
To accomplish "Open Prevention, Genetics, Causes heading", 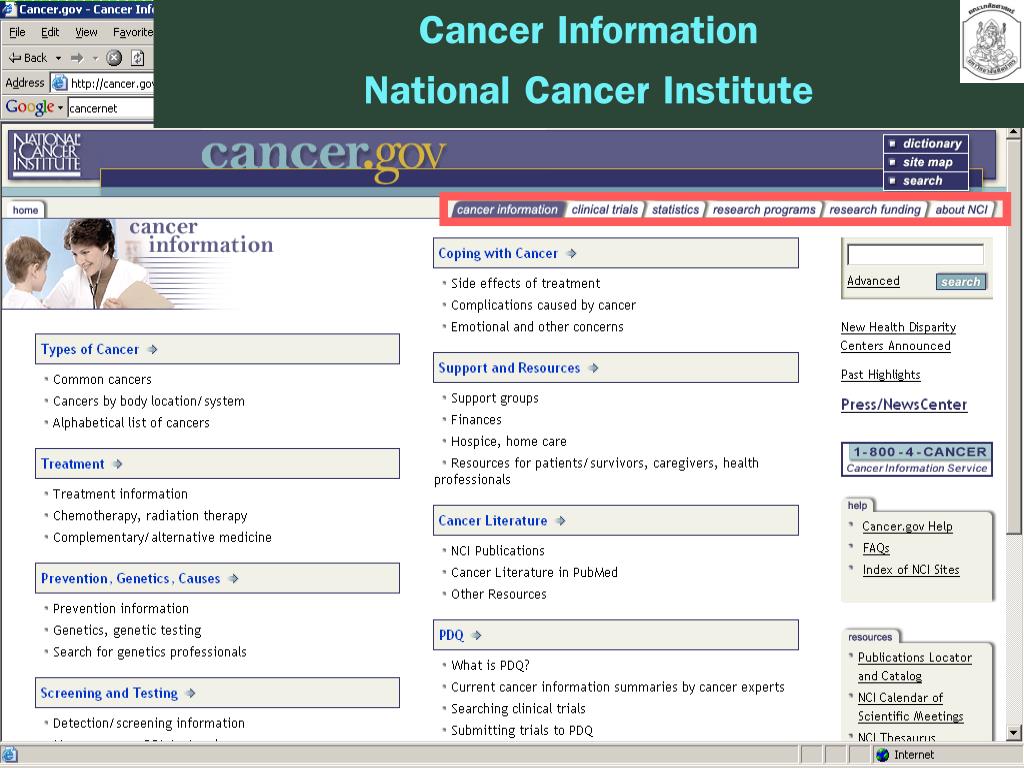I will click(131, 579).
